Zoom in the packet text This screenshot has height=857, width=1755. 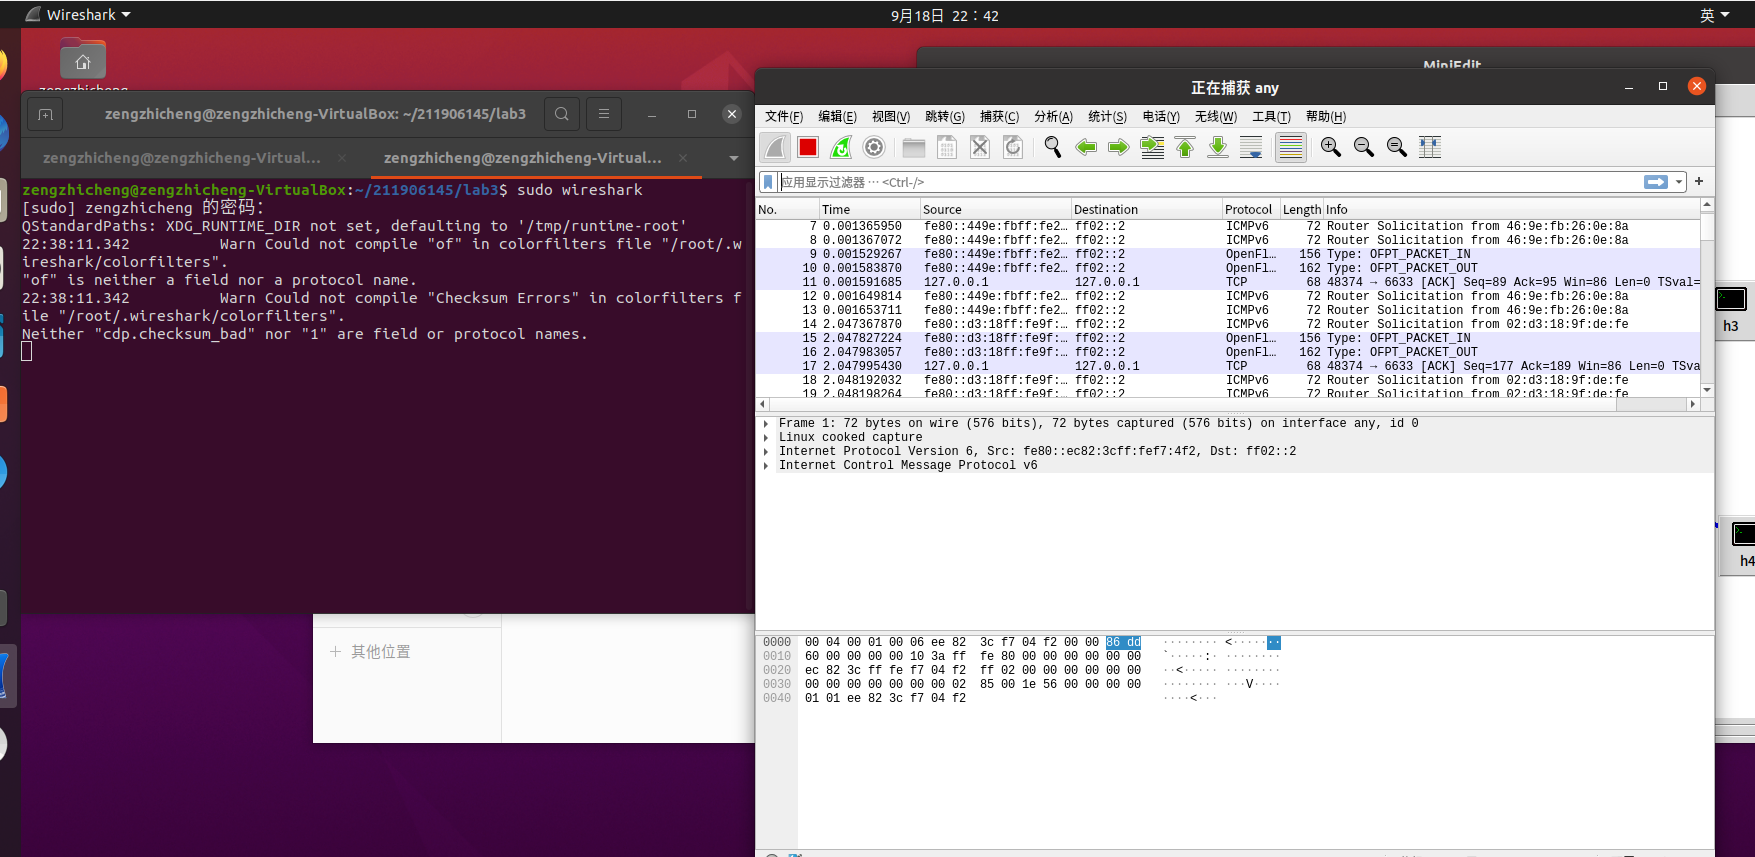pyautogui.click(x=1331, y=147)
